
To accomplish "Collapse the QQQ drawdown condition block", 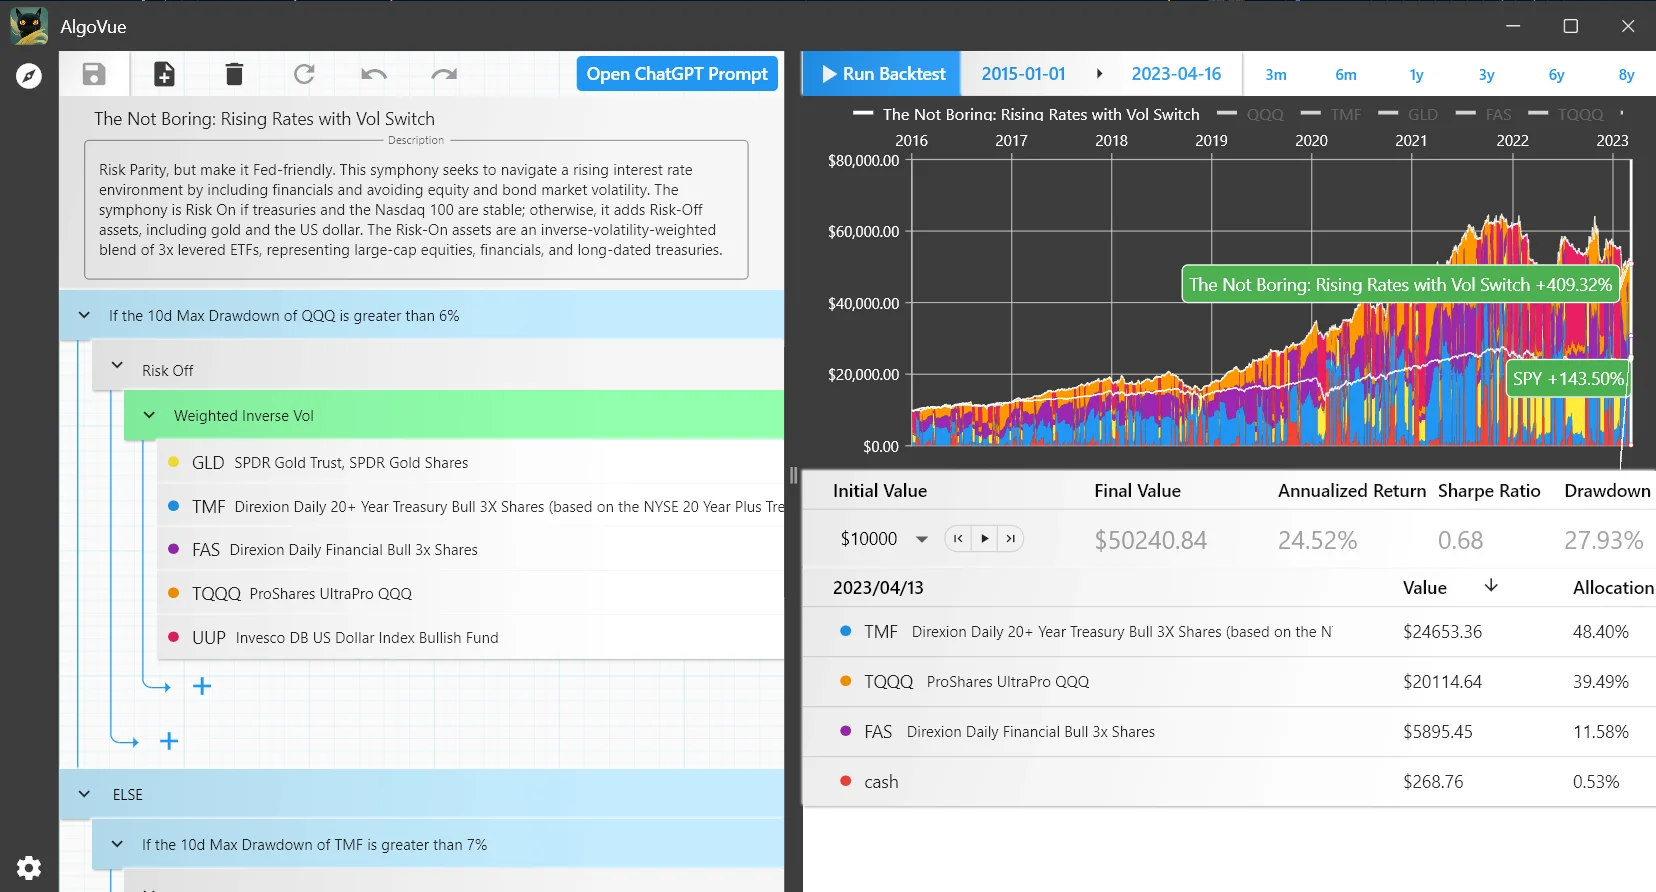I will [x=84, y=316].
